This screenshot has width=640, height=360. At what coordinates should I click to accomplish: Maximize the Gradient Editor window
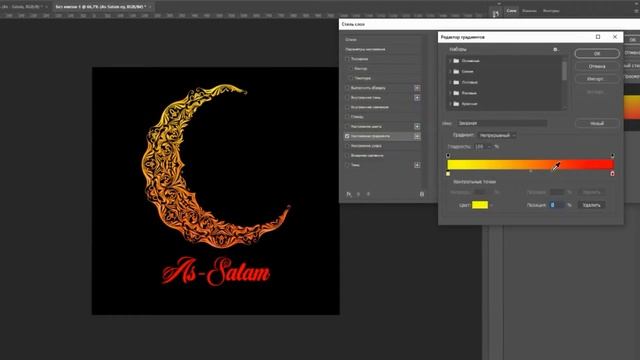coord(598,37)
